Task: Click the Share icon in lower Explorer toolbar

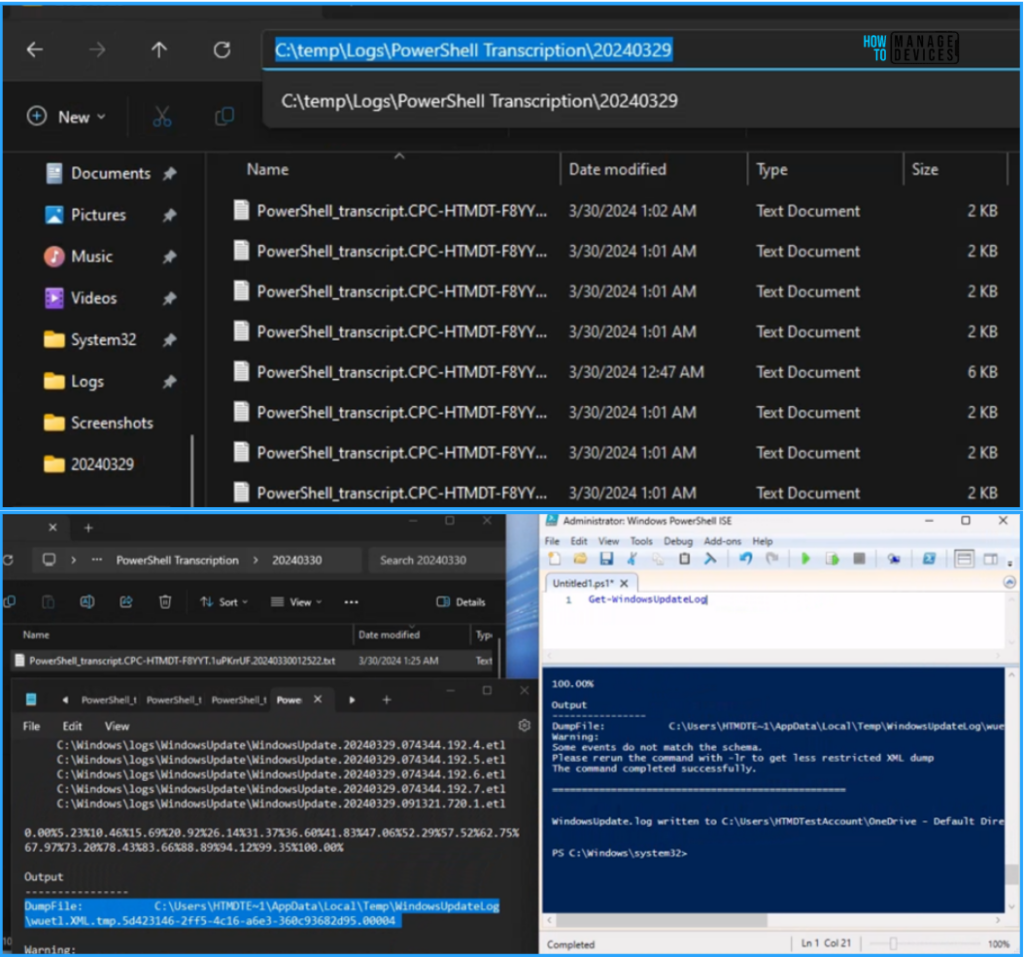Action: (x=126, y=602)
